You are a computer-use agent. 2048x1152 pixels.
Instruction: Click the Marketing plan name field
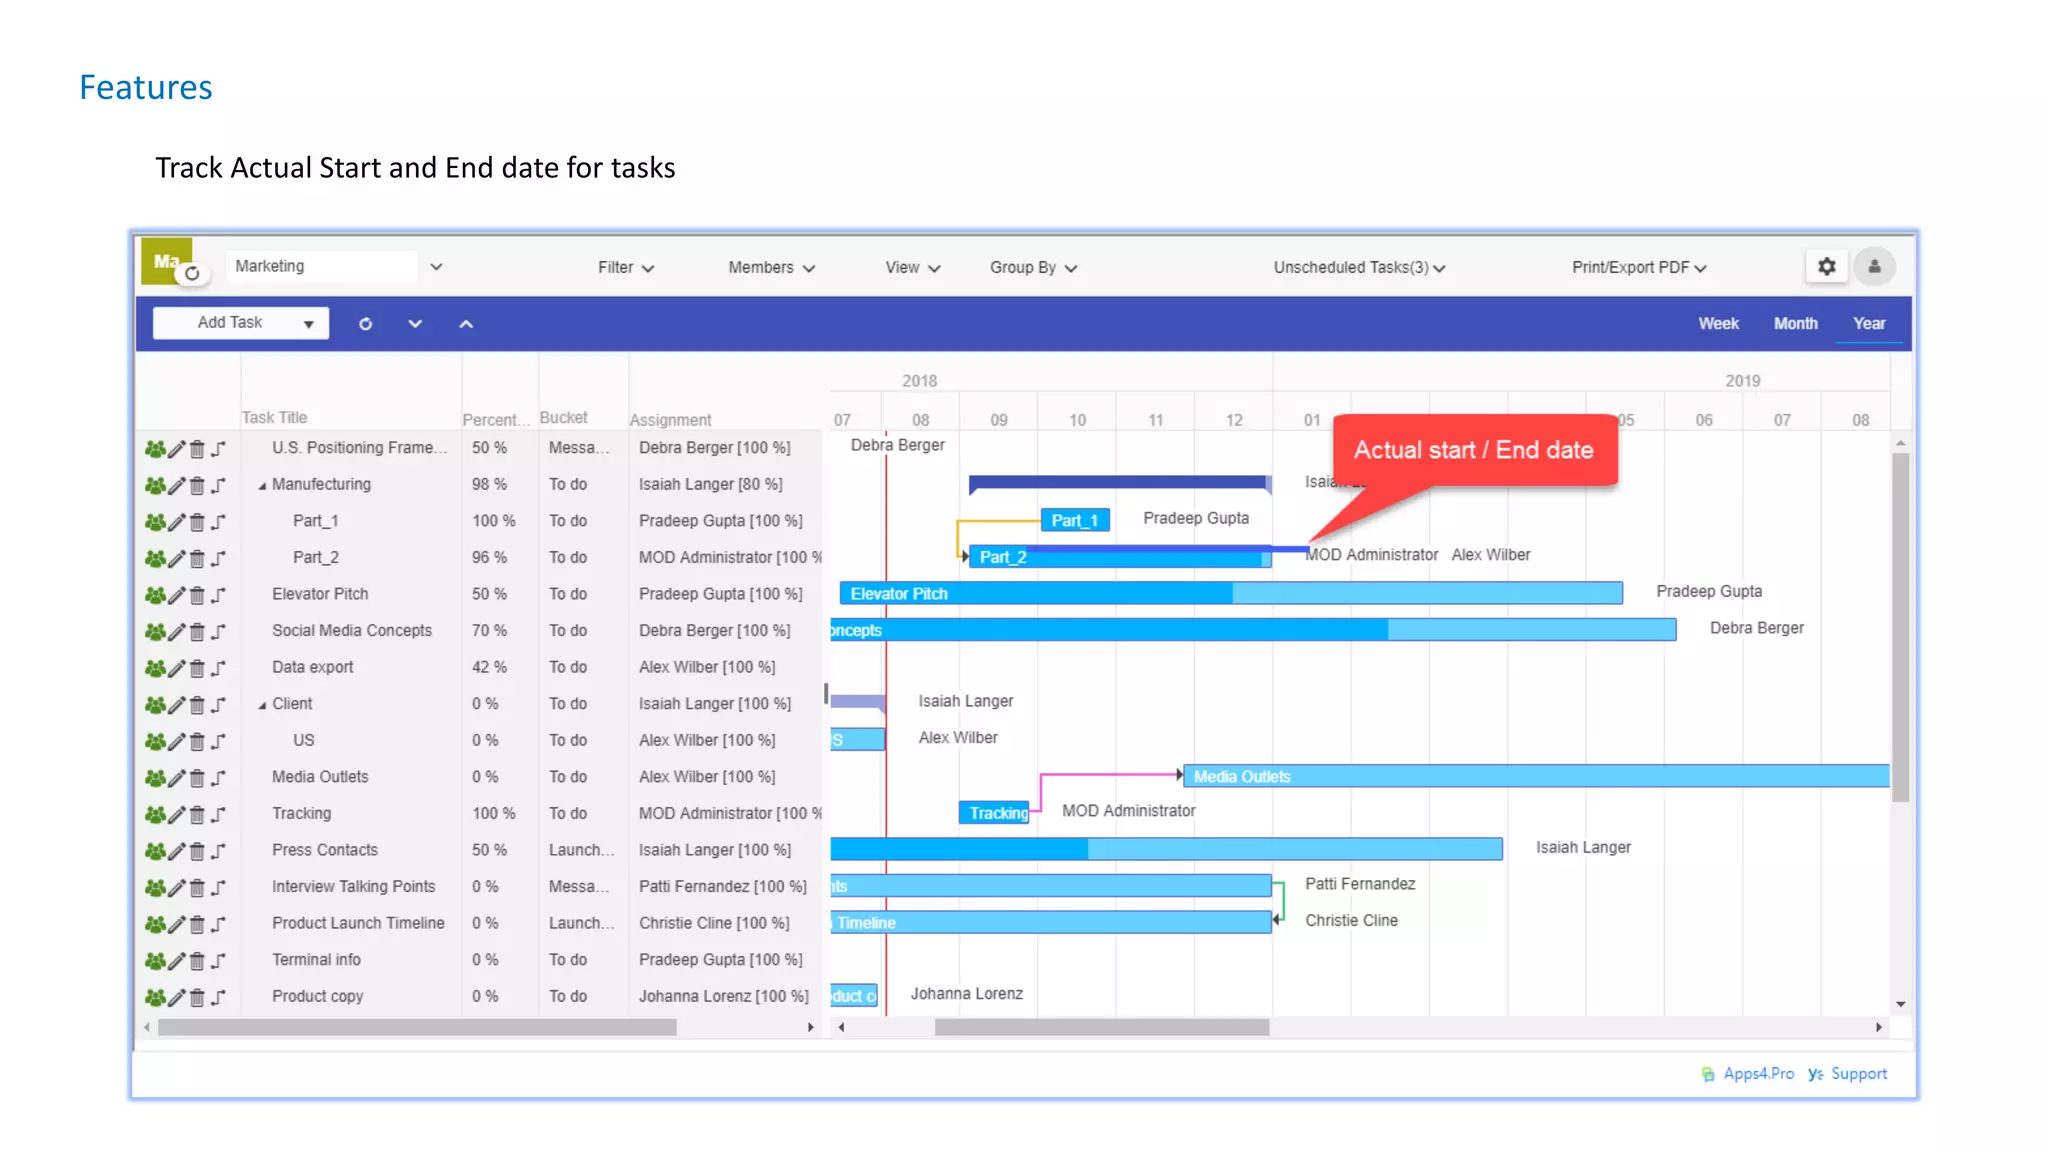pos(321,267)
